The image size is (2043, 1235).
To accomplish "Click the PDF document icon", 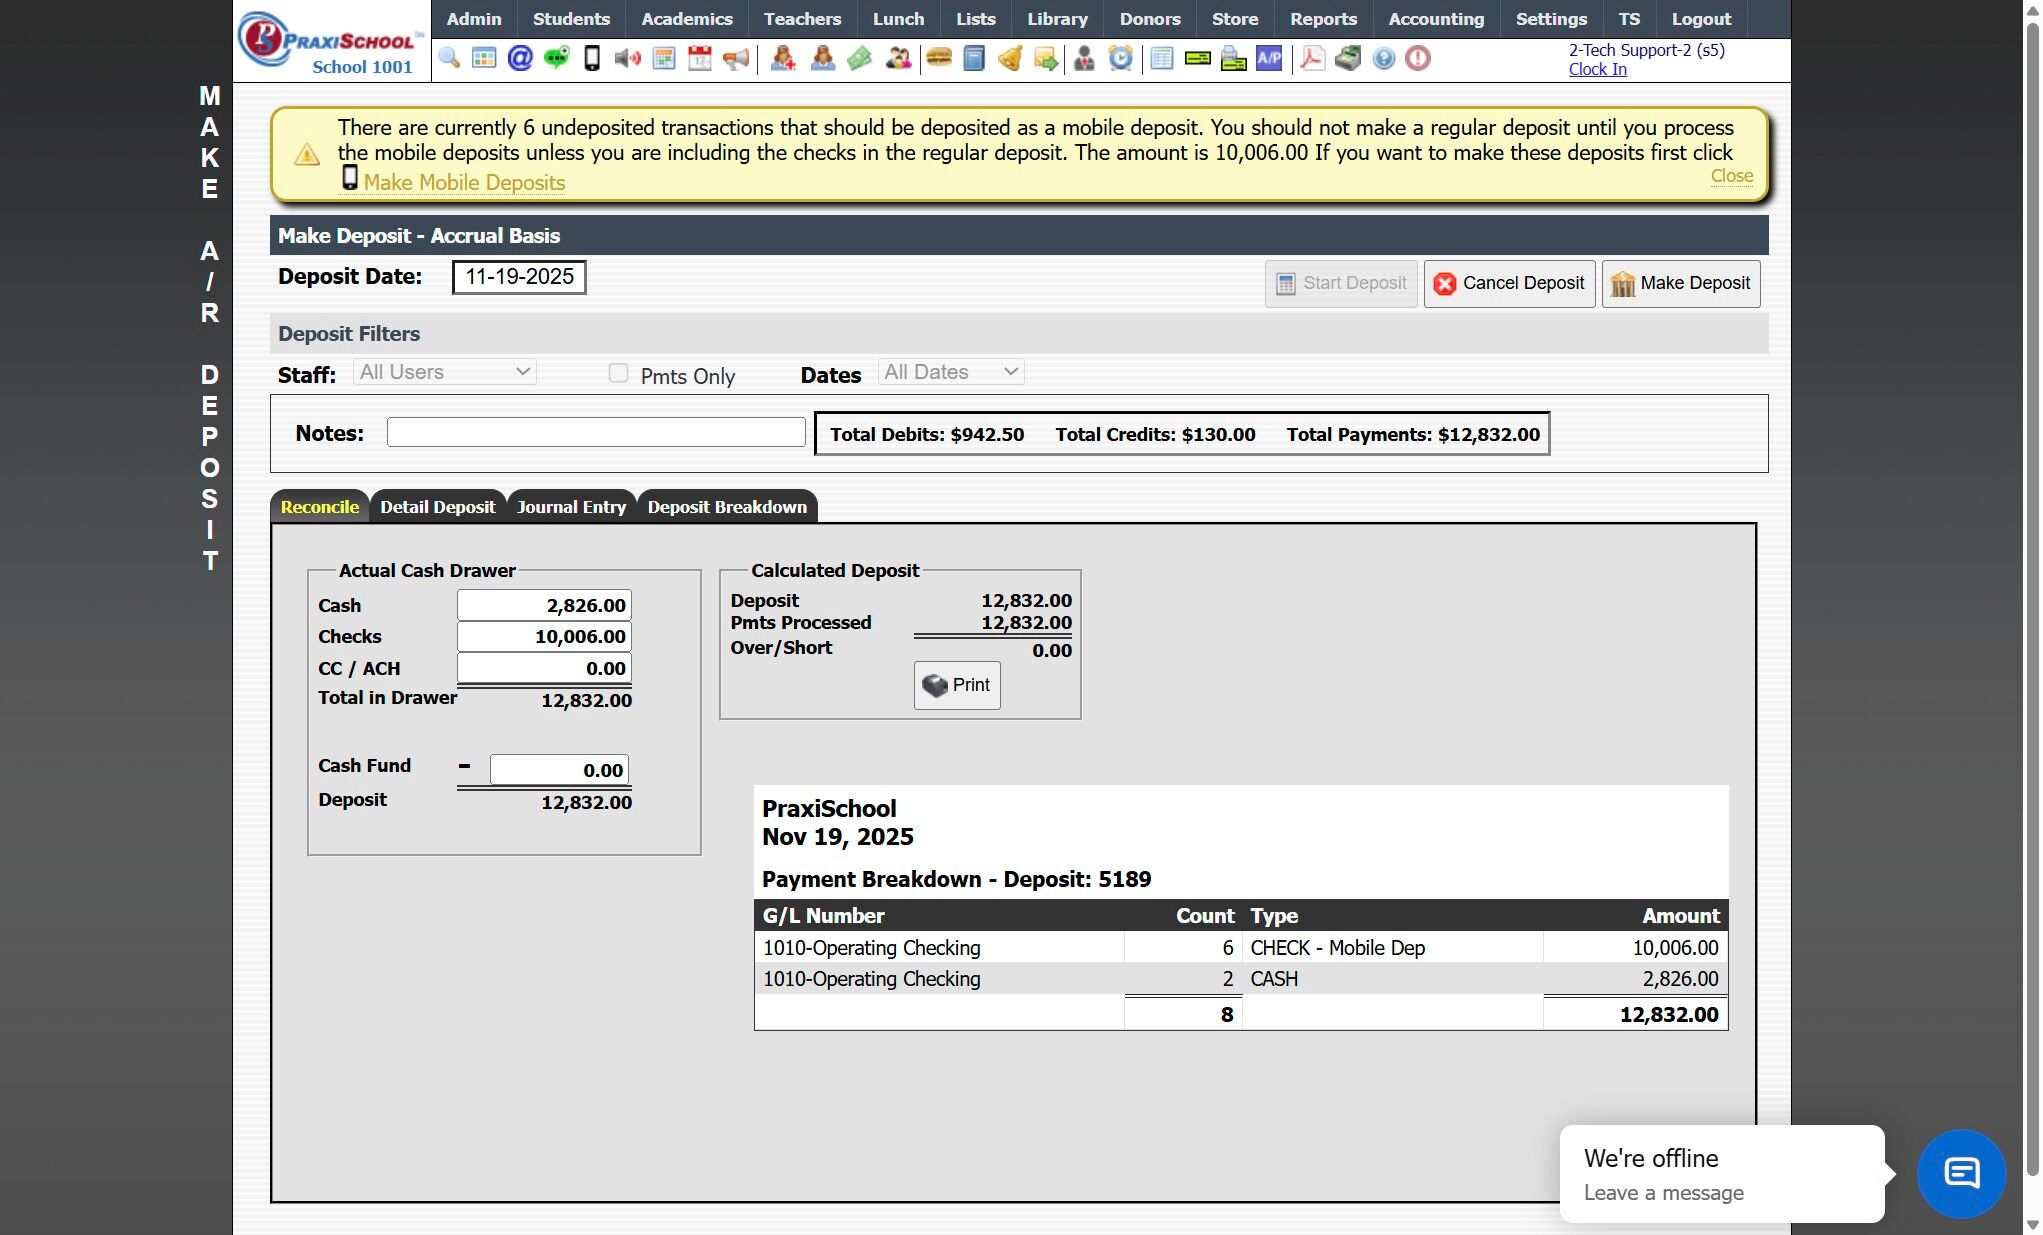I will click(x=1312, y=58).
